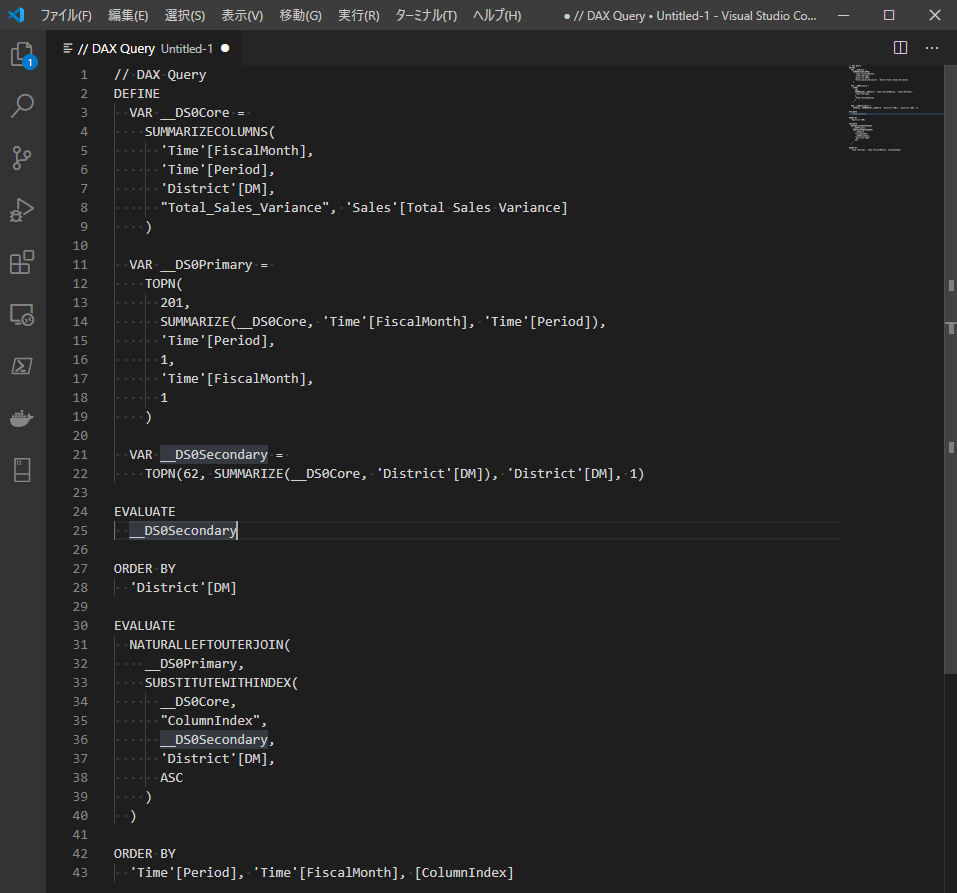Open the 実行(R) menu
Viewport: 957px width, 893px height.
point(359,15)
